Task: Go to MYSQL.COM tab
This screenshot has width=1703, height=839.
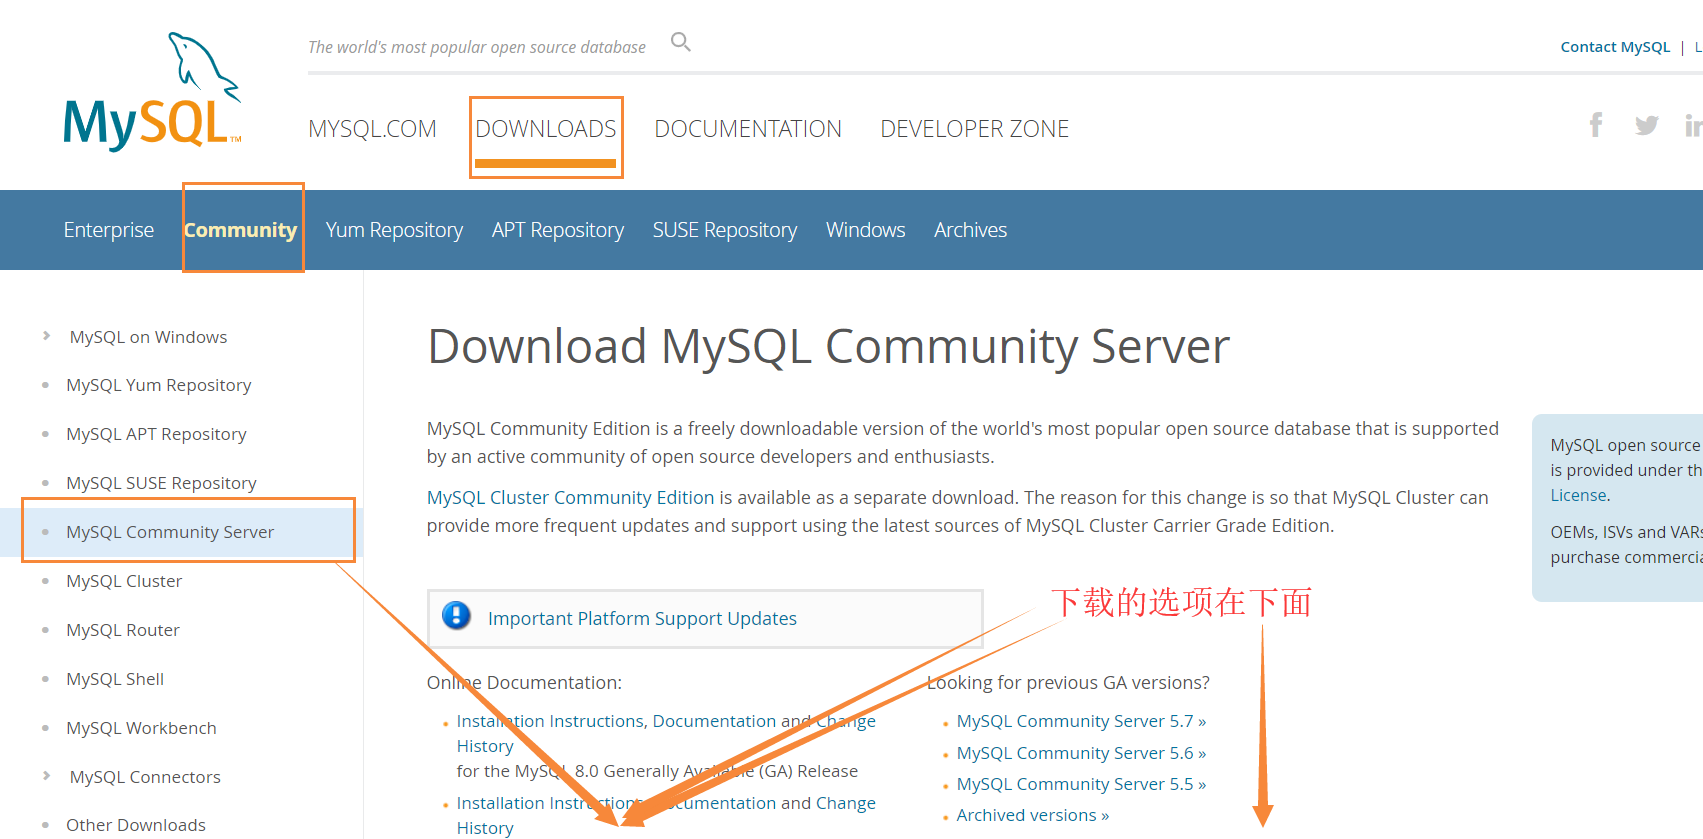Action: click(372, 129)
